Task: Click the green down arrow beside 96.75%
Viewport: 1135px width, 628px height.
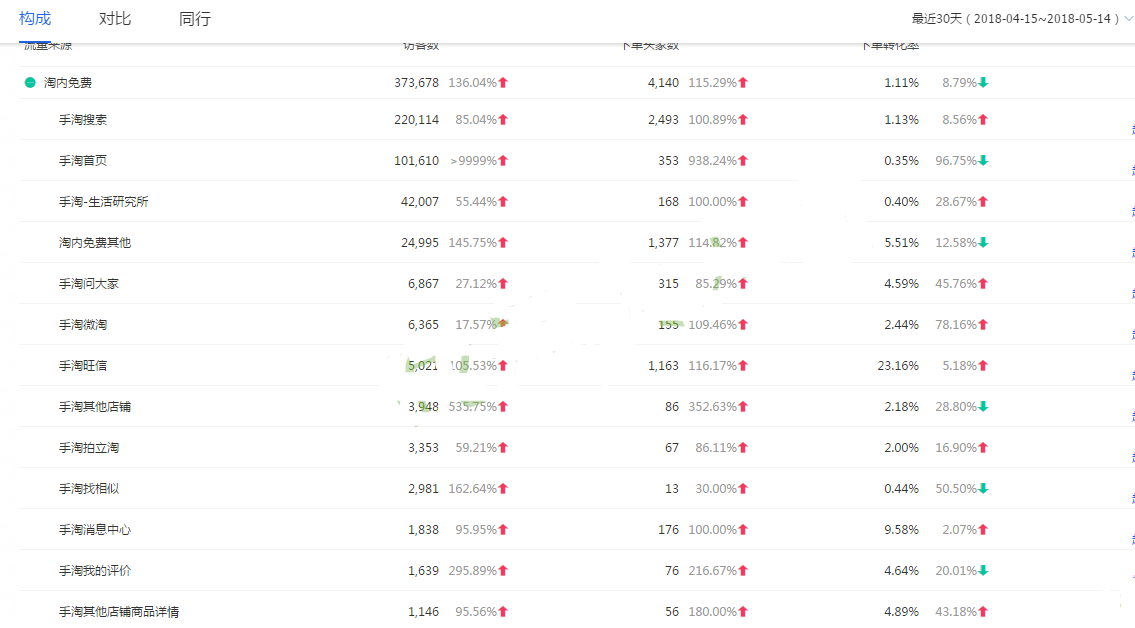Action: (x=983, y=161)
